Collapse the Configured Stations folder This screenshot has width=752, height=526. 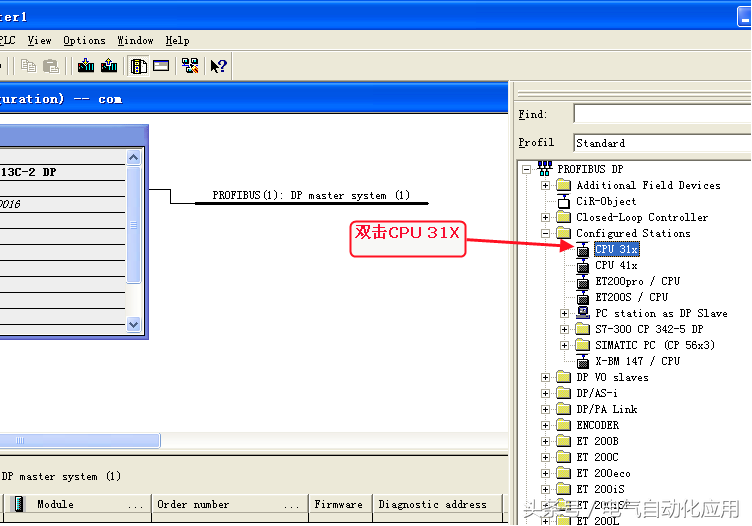(545, 233)
